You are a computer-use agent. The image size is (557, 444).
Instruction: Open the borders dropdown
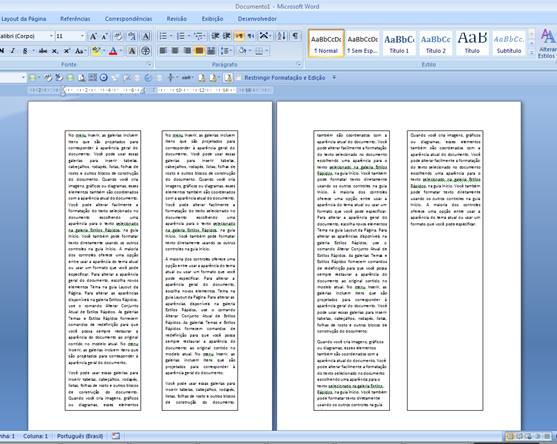point(267,51)
